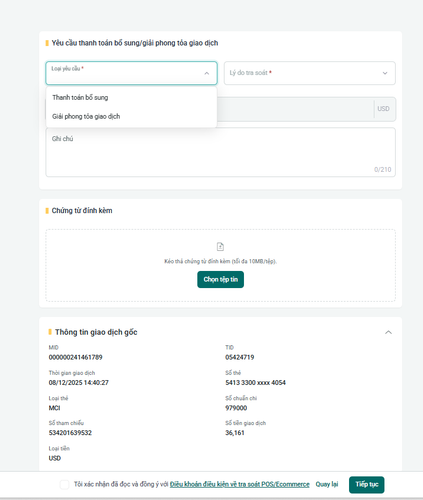Viewport: 423px width, 500px height.
Task: Click the card number 5413 3300 xxxx 4054
Action: click(255, 383)
